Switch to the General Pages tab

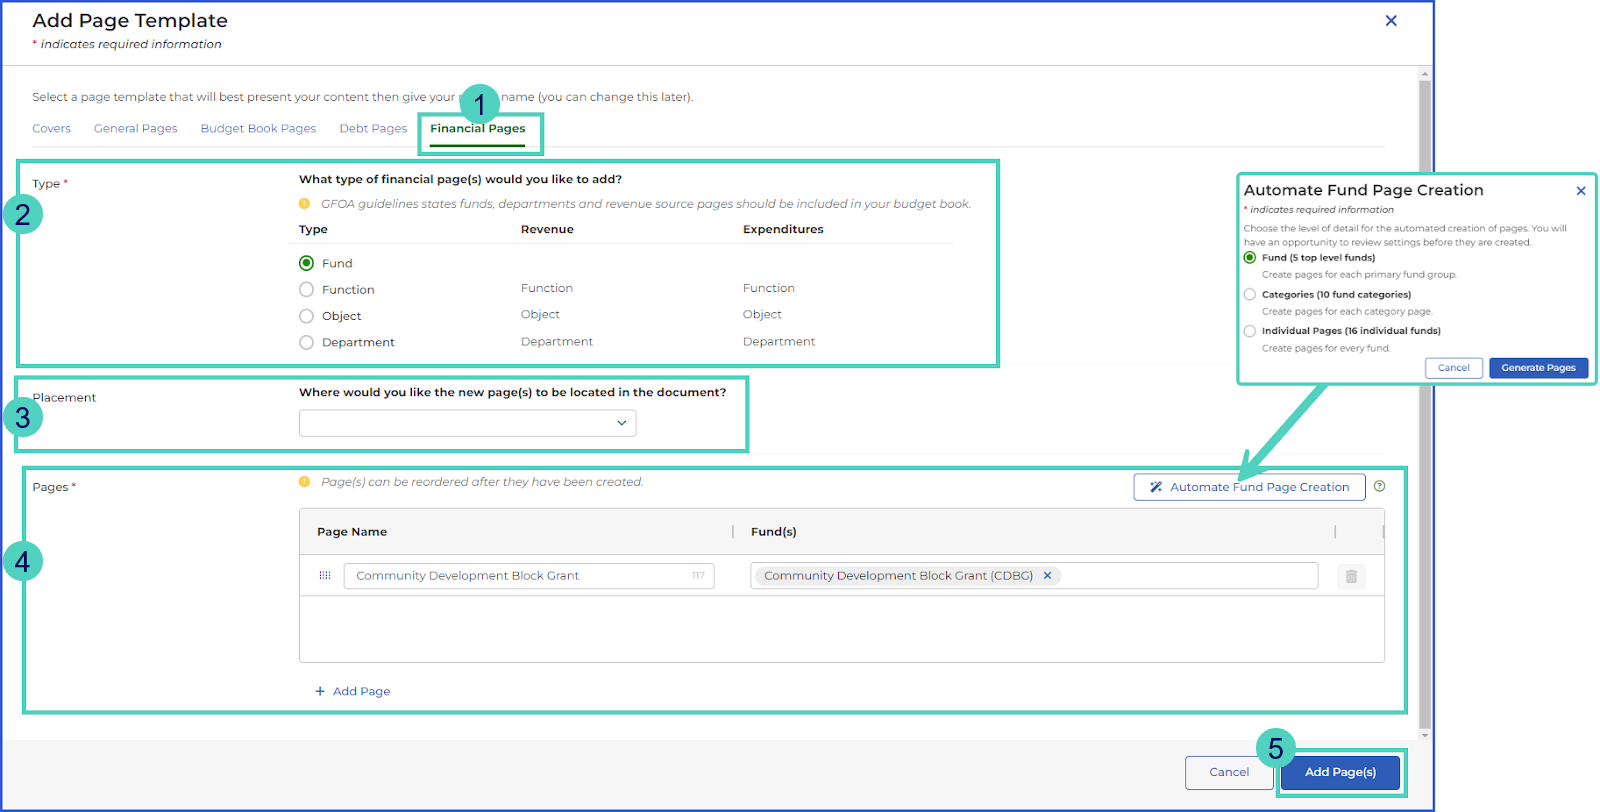pyautogui.click(x=136, y=129)
